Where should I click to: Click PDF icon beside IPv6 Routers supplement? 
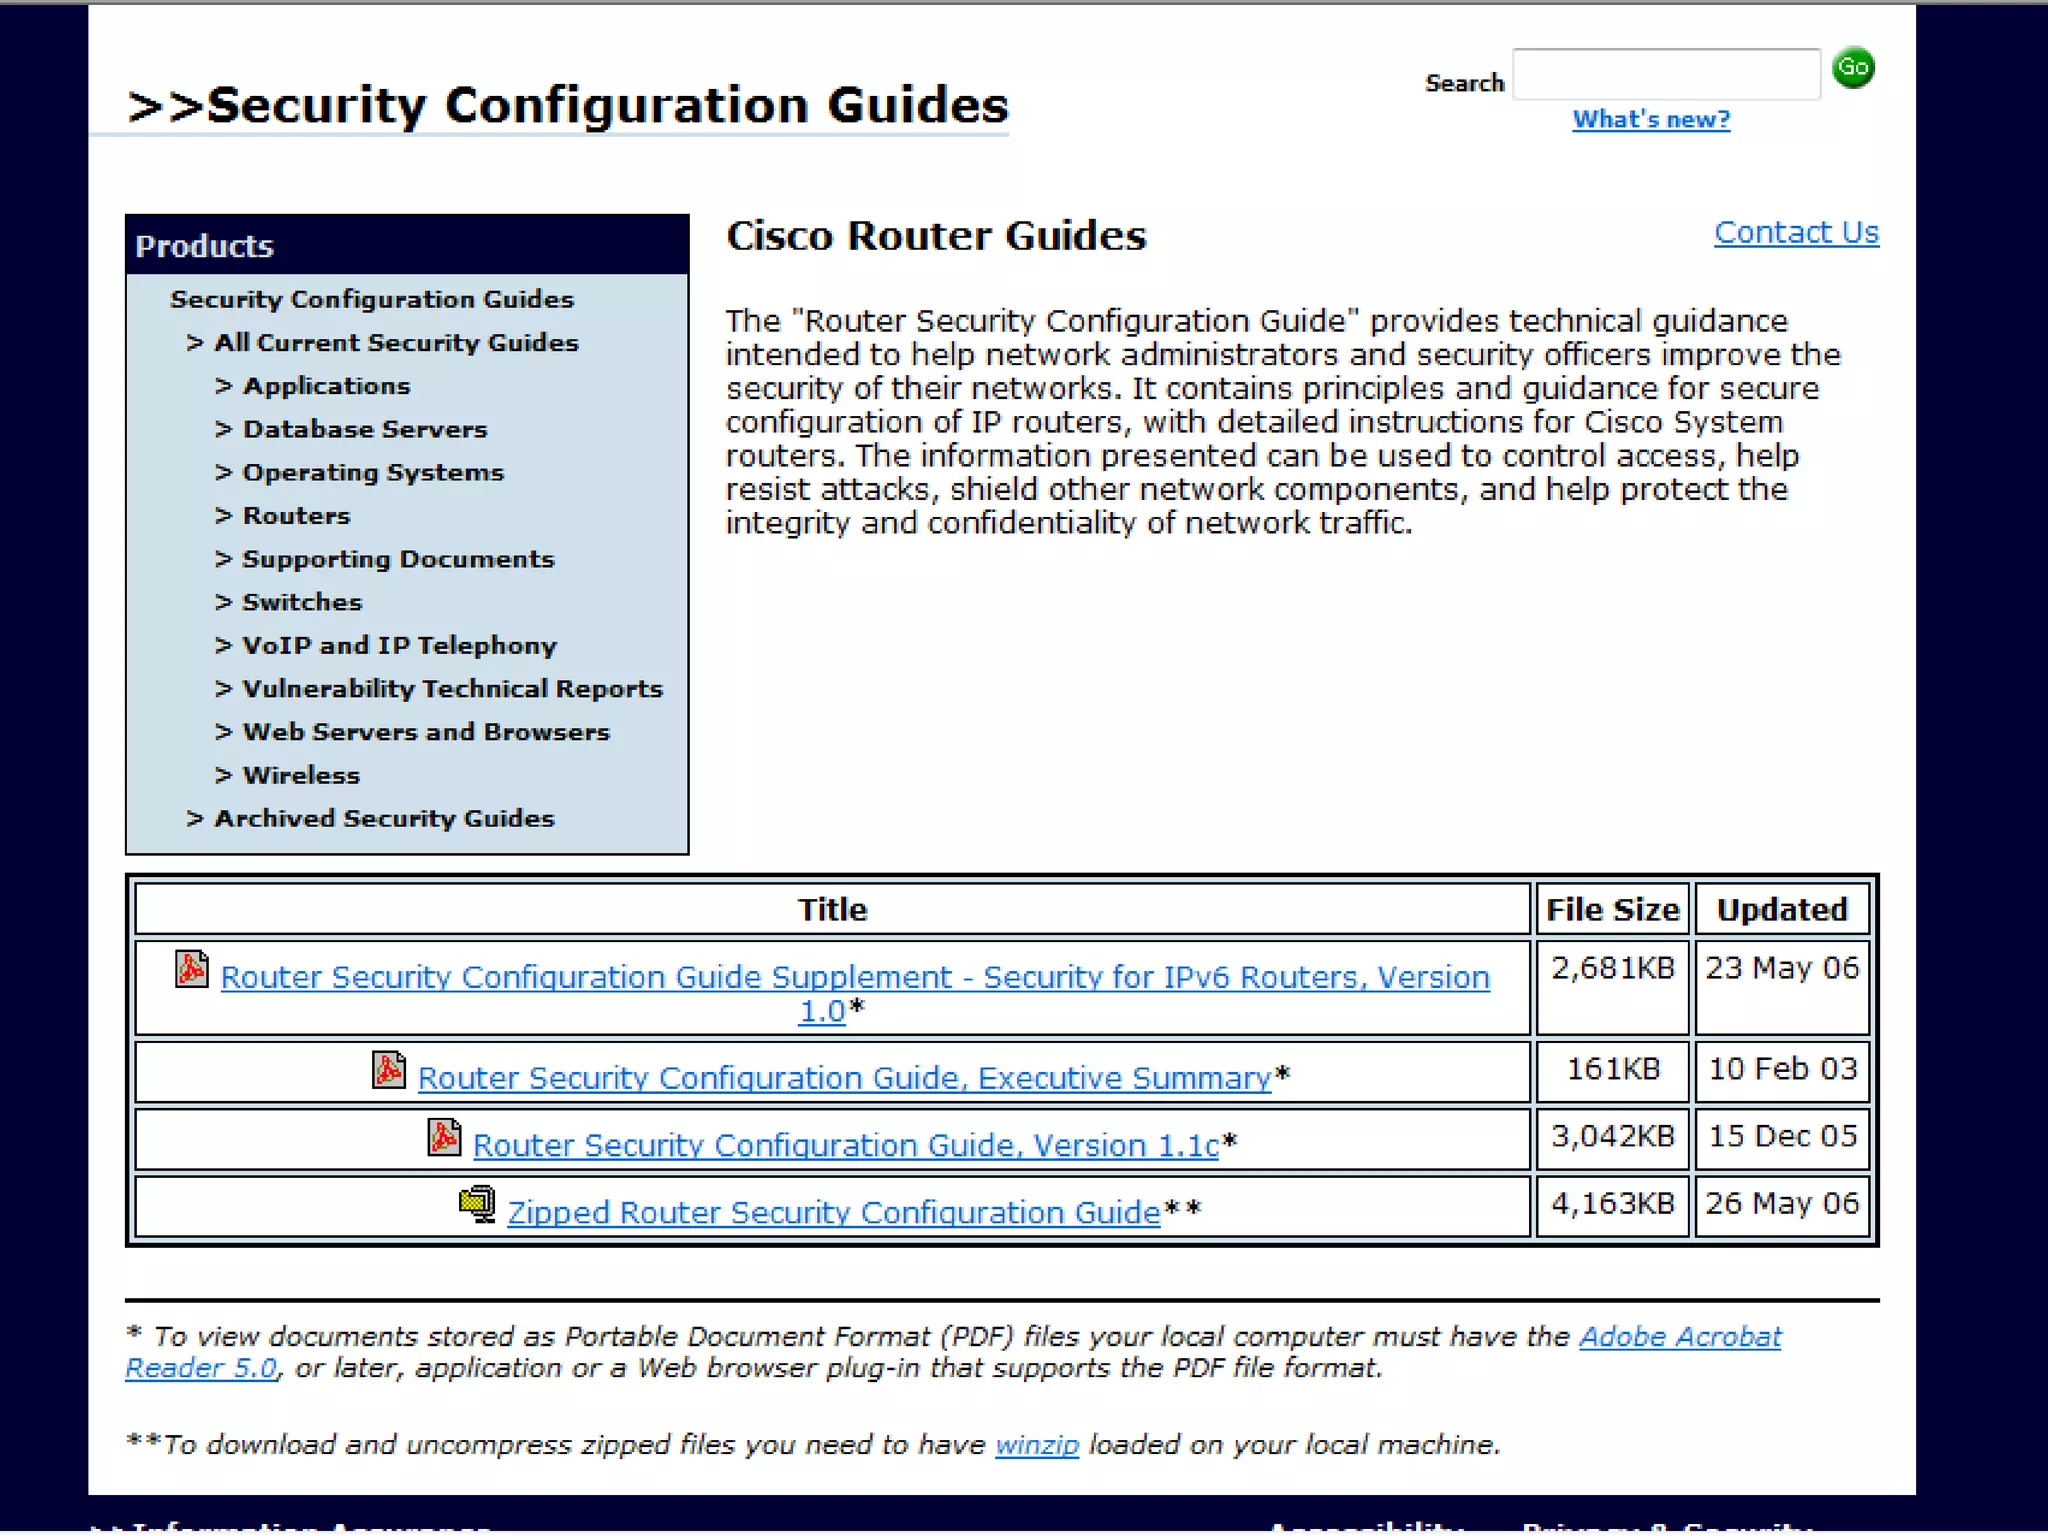click(191, 969)
